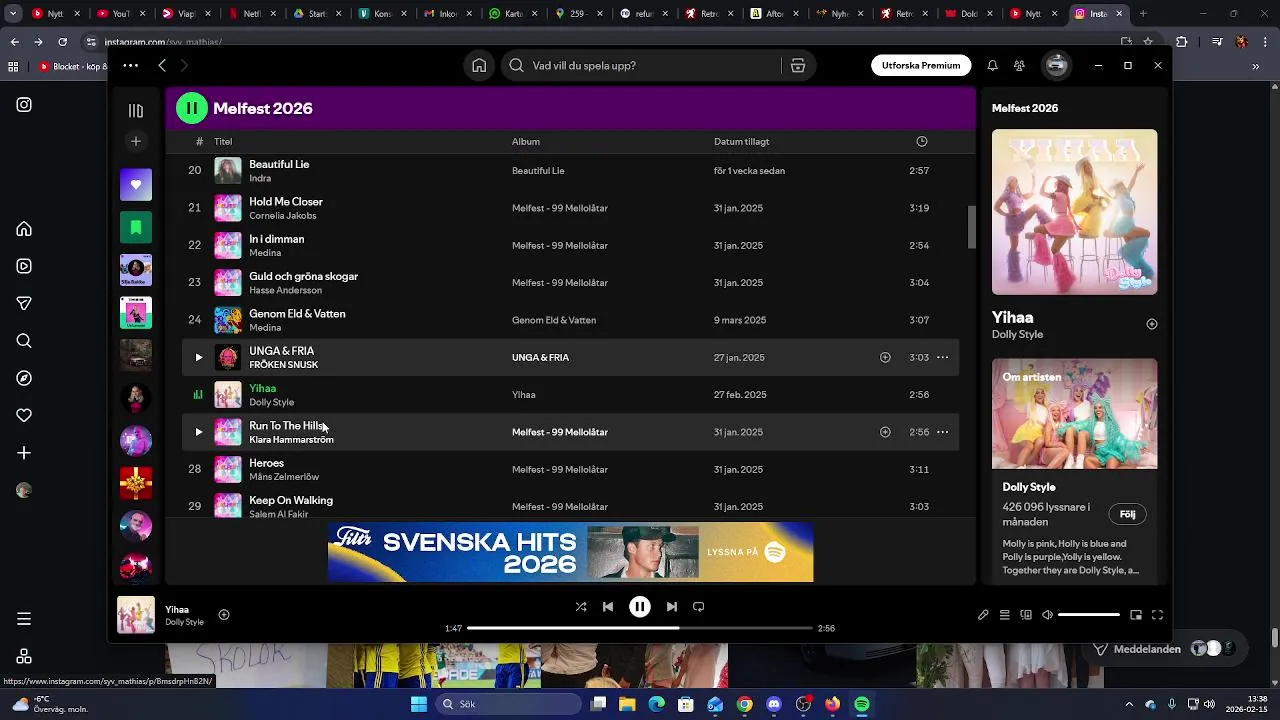Viewport: 1280px width, 720px height.
Task: Switch to Inkorg Gmail browser tab
Action: (446, 14)
